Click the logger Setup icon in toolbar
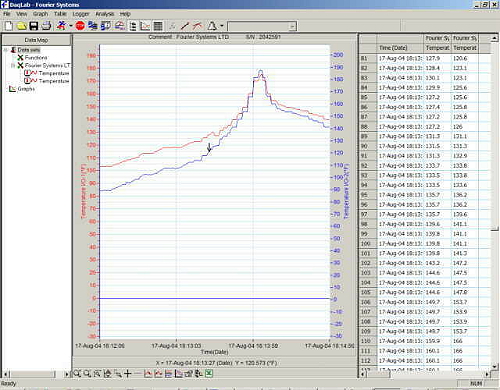The image size is (500, 390). (x=106, y=26)
